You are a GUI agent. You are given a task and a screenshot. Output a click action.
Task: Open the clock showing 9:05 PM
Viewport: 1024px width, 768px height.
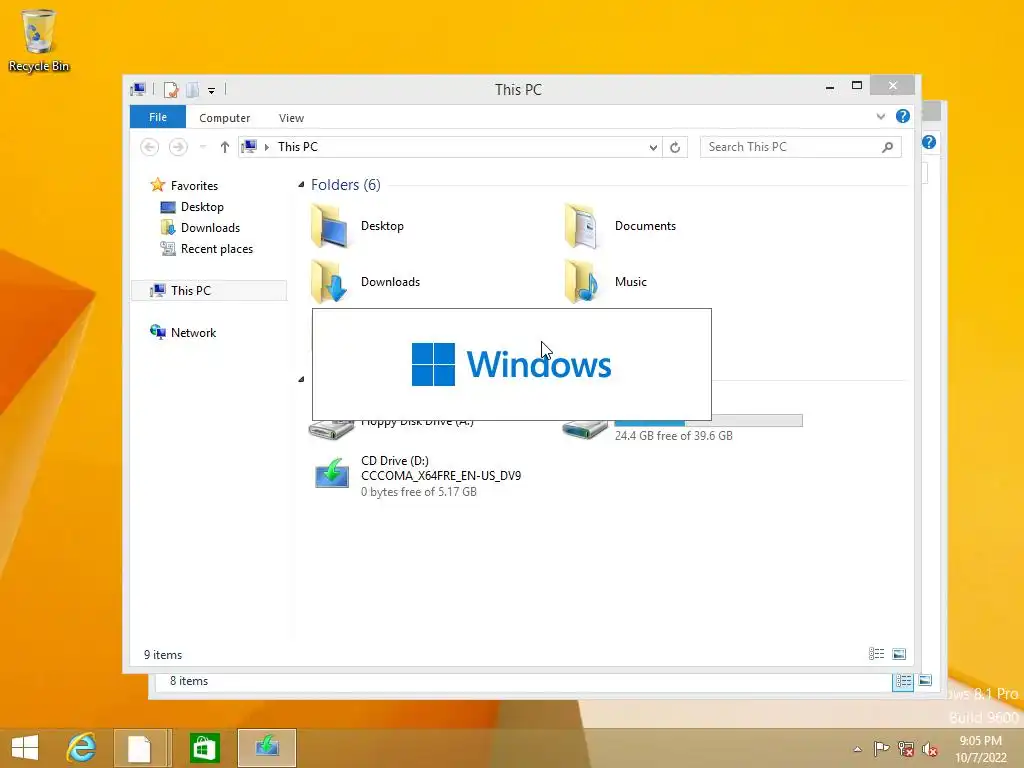(980, 749)
